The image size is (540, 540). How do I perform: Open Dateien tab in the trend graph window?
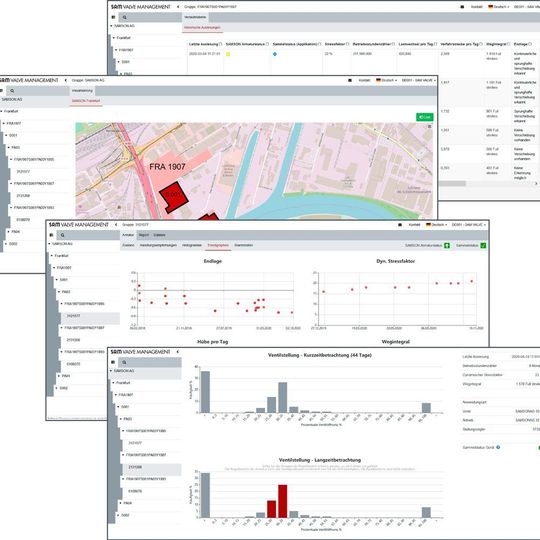coord(159,235)
